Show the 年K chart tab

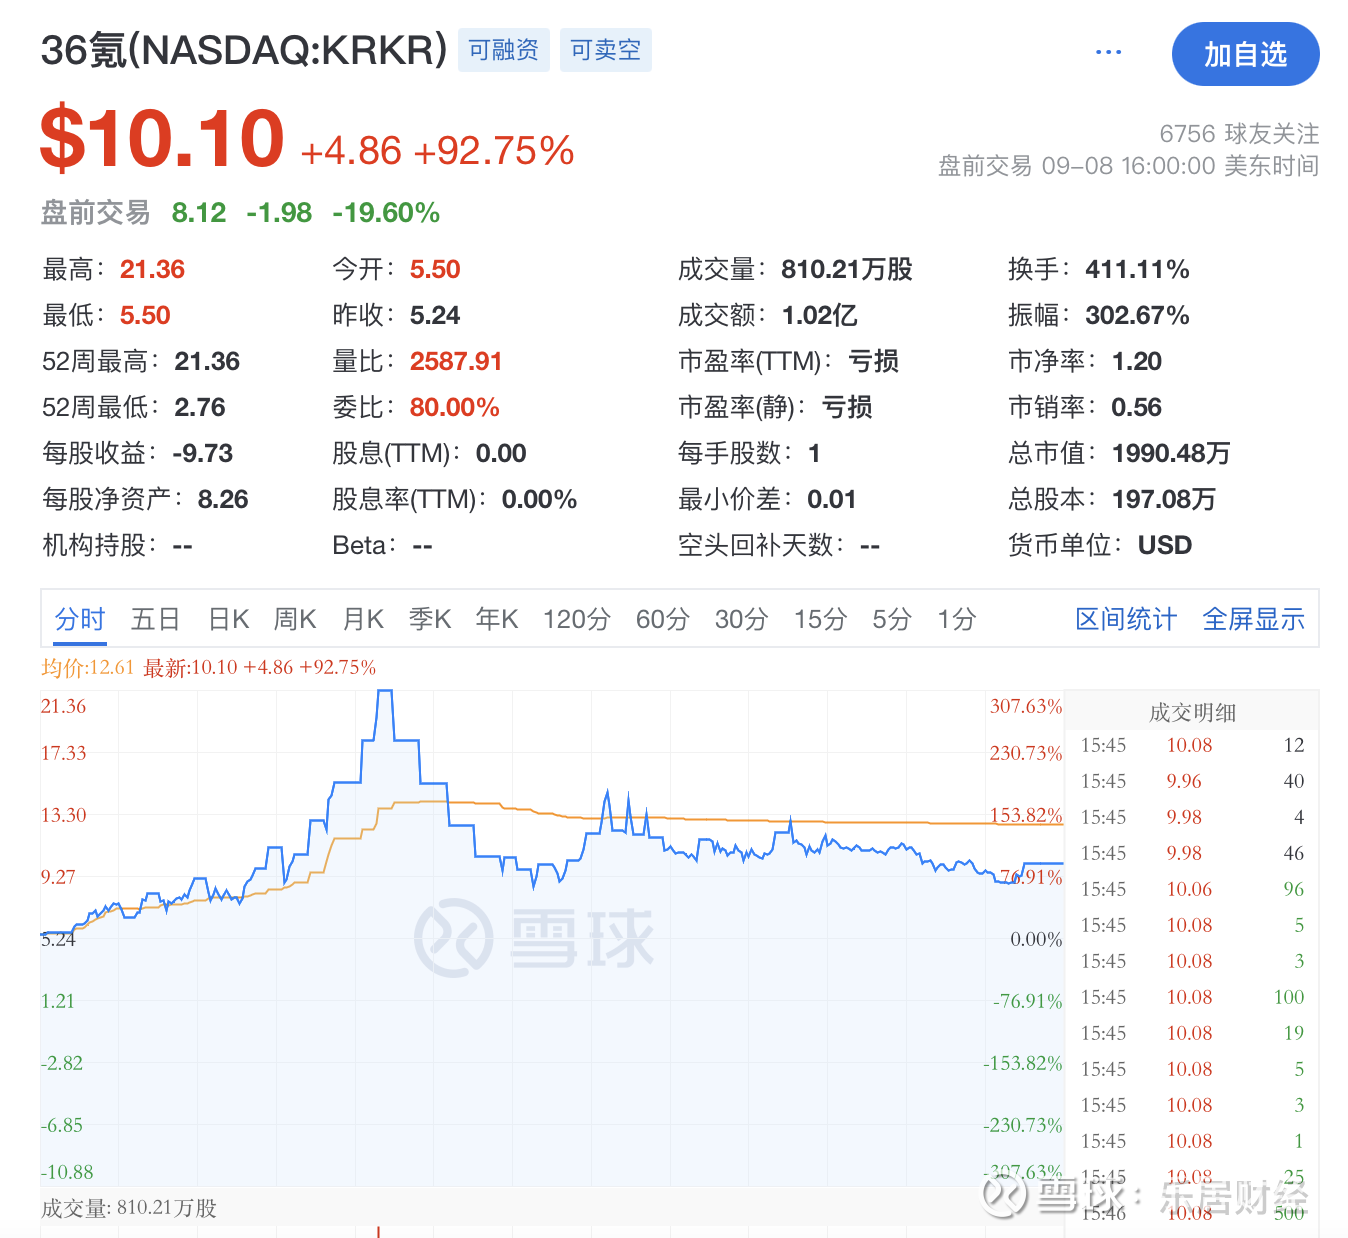497,619
